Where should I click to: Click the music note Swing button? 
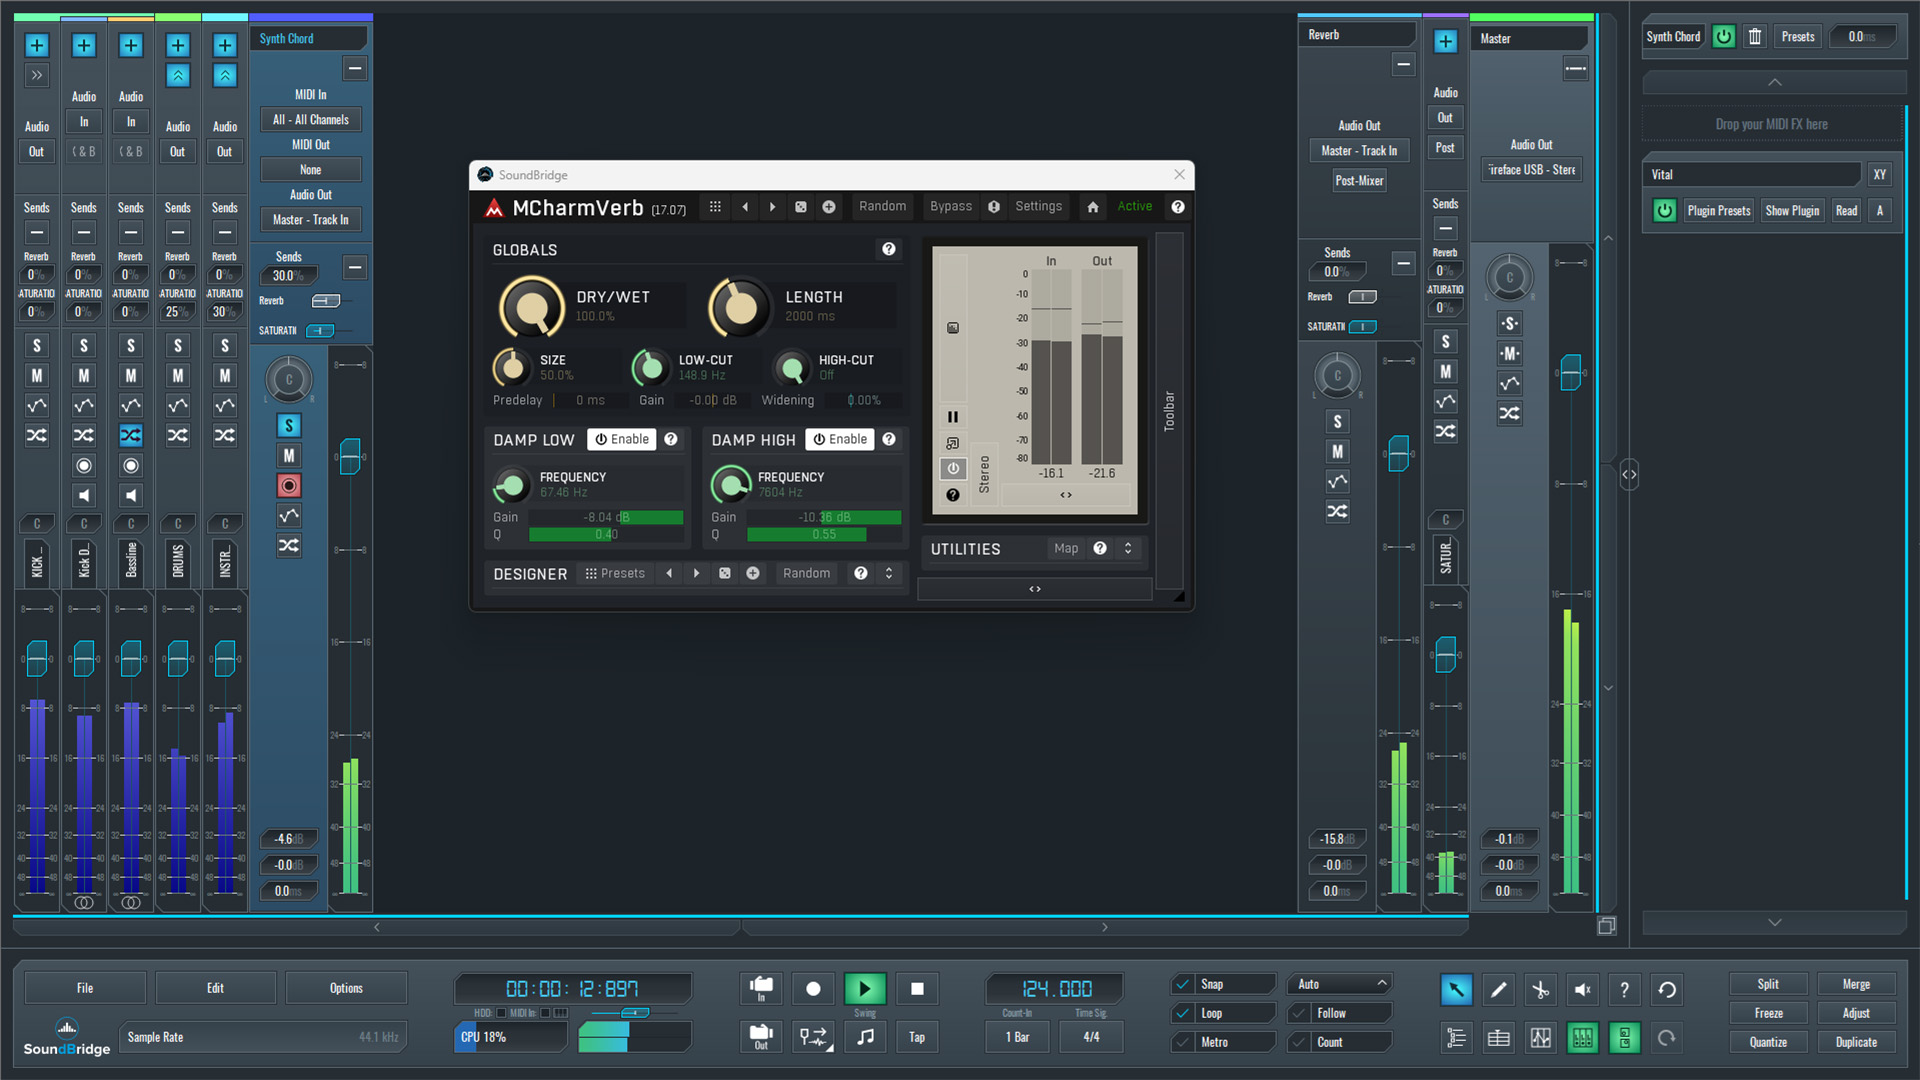click(x=865, y=1037)
